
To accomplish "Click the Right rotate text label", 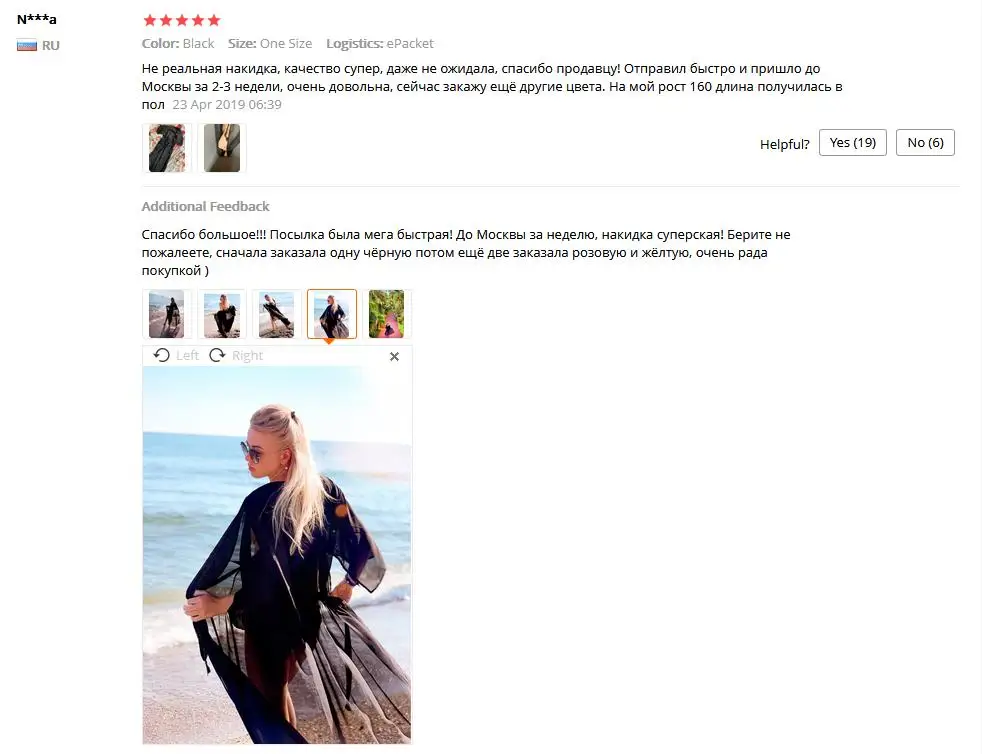I will [x=247, y=356].
